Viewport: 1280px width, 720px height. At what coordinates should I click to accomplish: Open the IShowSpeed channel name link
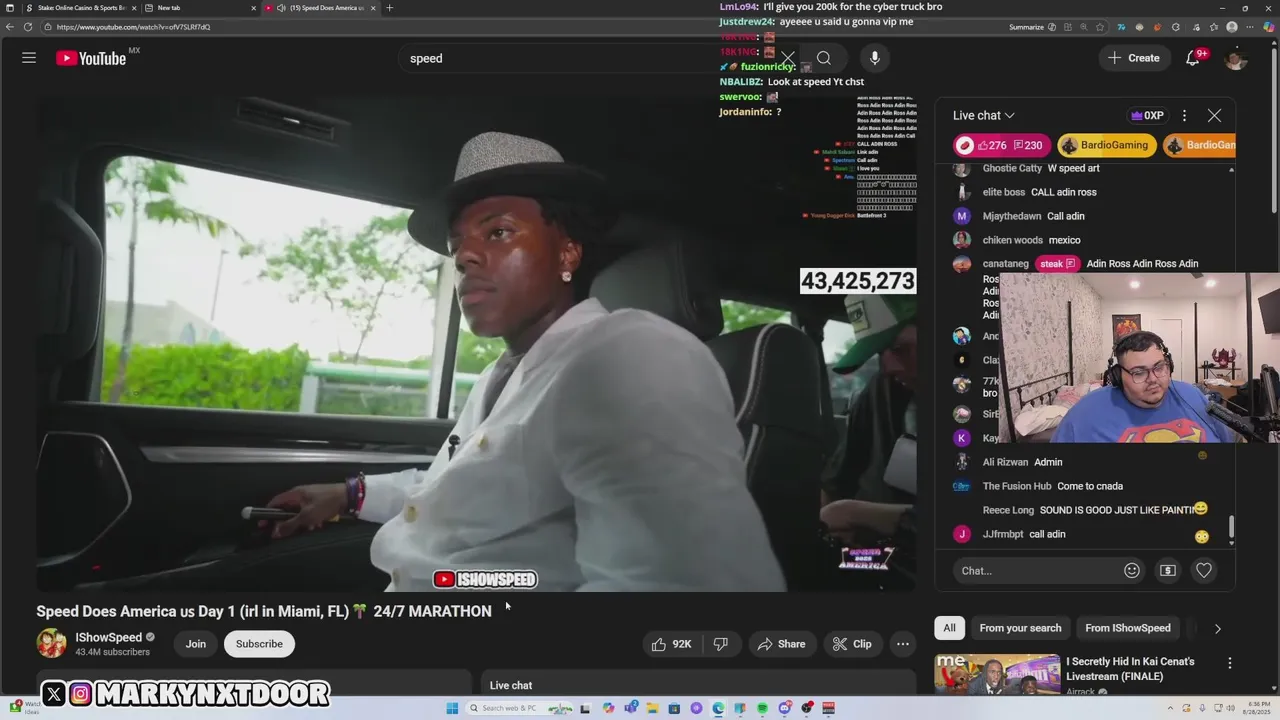coord(108,637)
